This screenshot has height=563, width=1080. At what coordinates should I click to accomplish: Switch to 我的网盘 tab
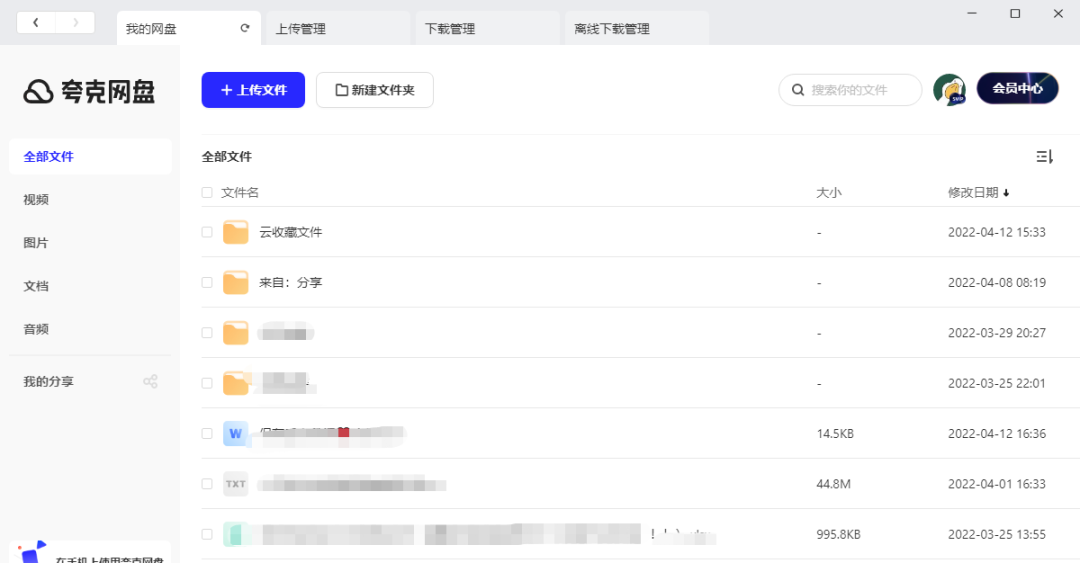(x=189, y=28)
